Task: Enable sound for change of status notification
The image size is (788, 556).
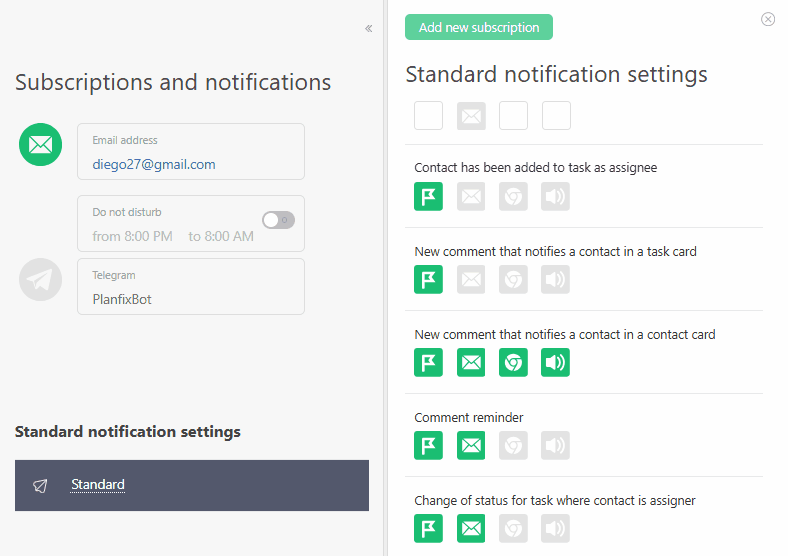Action: pos(556,528)
